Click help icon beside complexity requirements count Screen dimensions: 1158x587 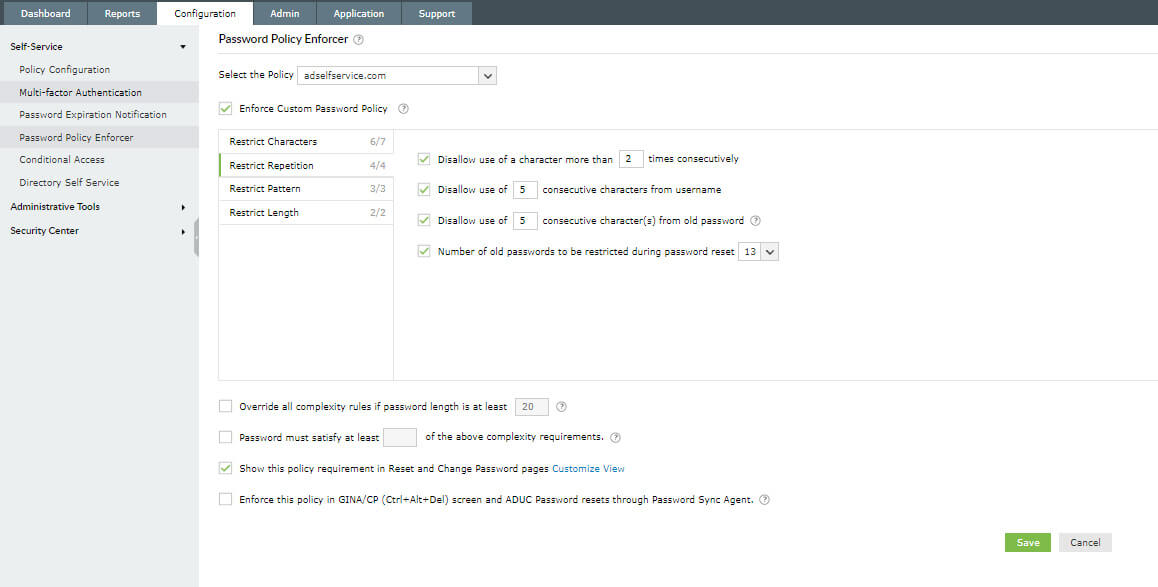coord(615,437)
